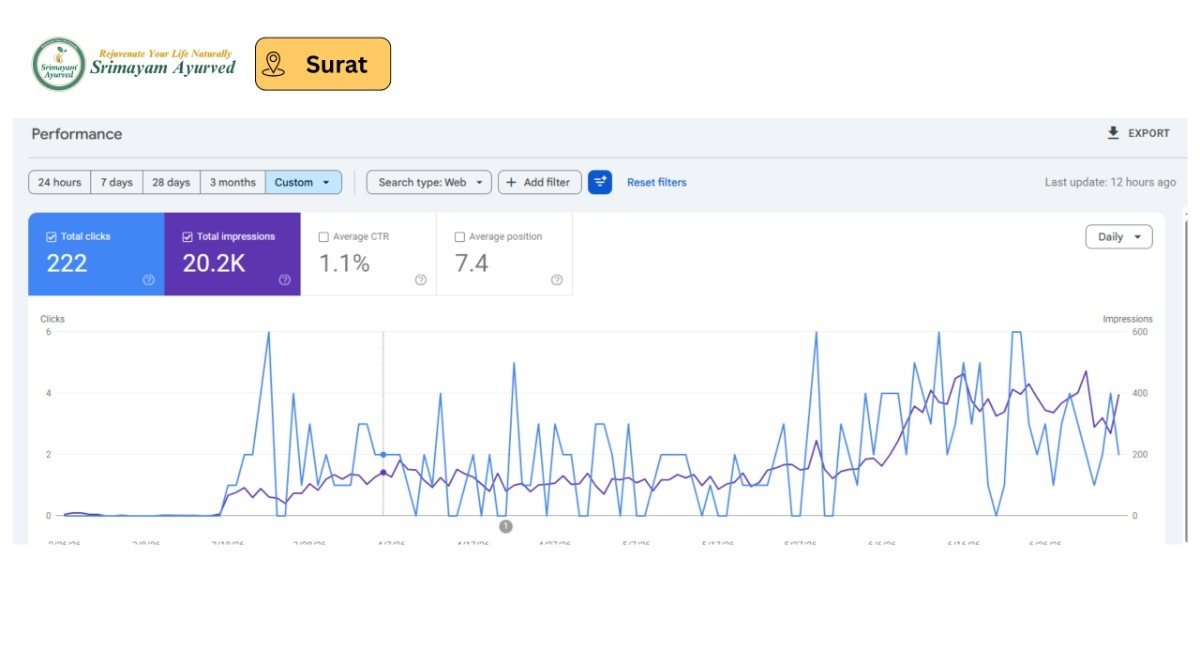This screenshot has width=1200, height=649.
Task: Click the Total clicks help icon
Action: tap(149, 280)
